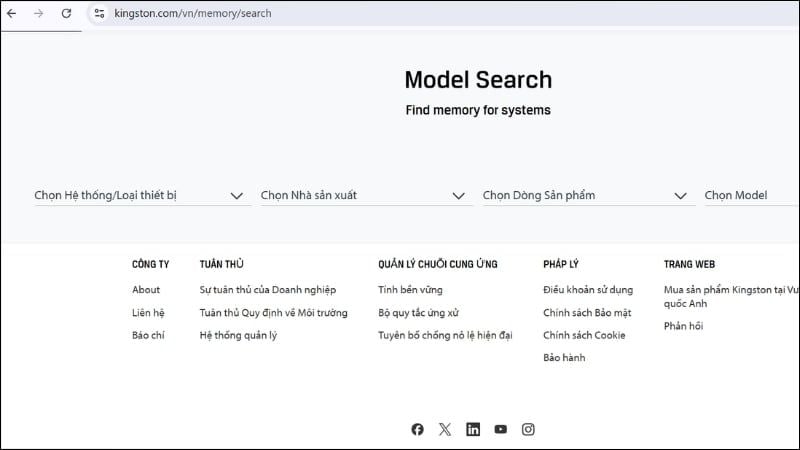This screenshot has width=800, height=450.
Task: Open Kingston's YouTube icon
Action: tap(500, 429)
